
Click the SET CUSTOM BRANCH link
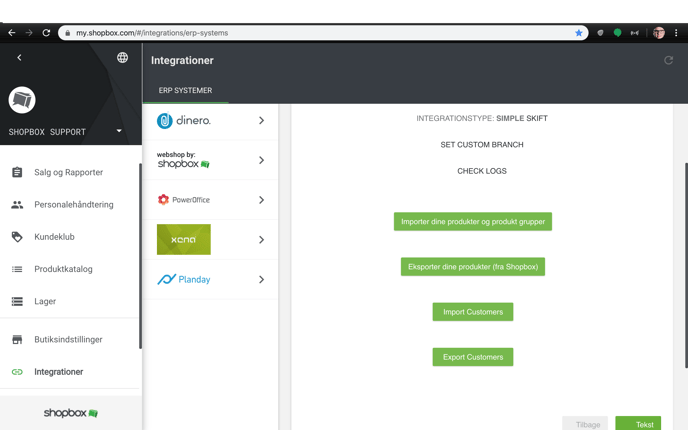482,145
